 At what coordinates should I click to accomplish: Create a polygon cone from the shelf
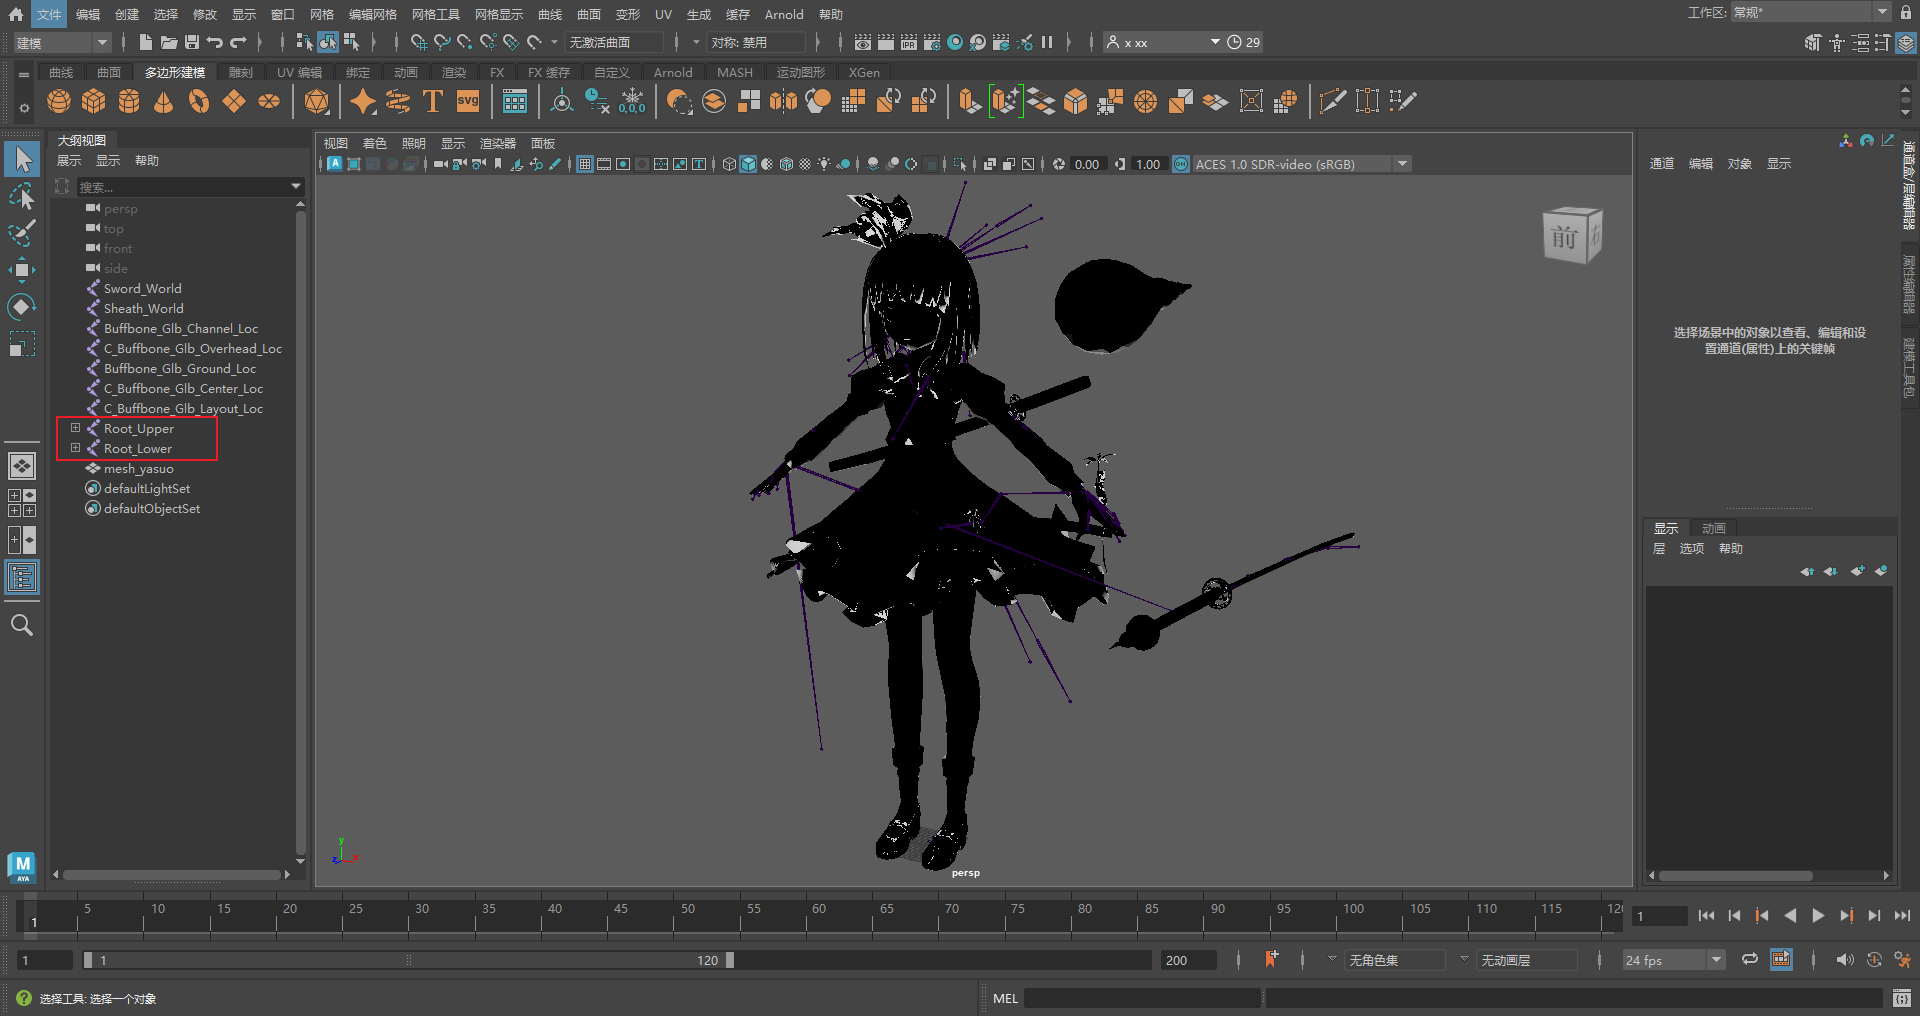tap(164, 101)
